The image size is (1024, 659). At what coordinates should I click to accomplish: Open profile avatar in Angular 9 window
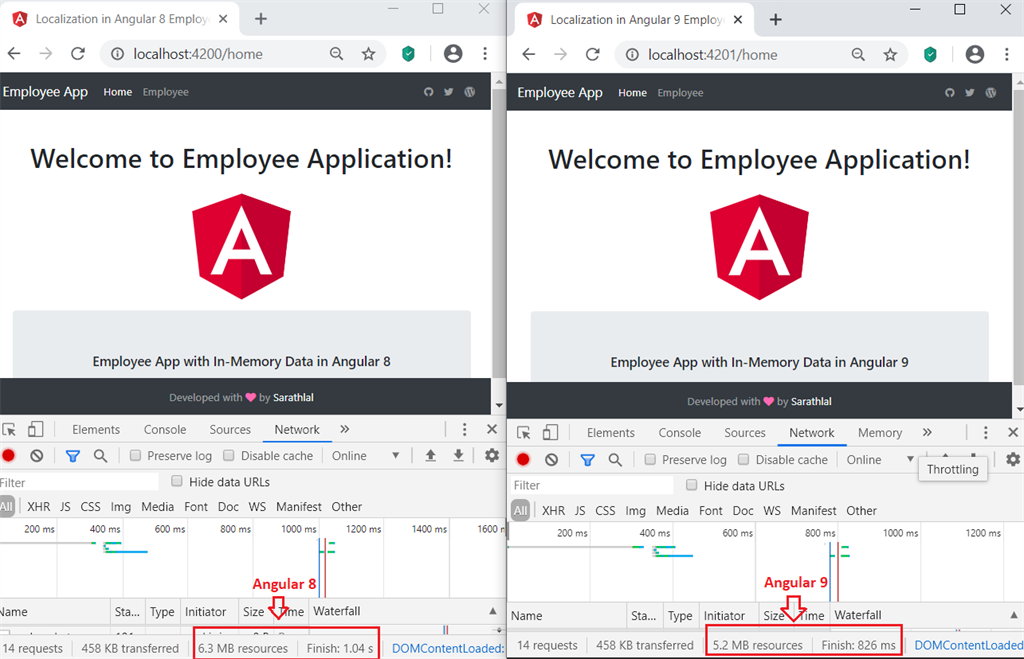point(974,55)
